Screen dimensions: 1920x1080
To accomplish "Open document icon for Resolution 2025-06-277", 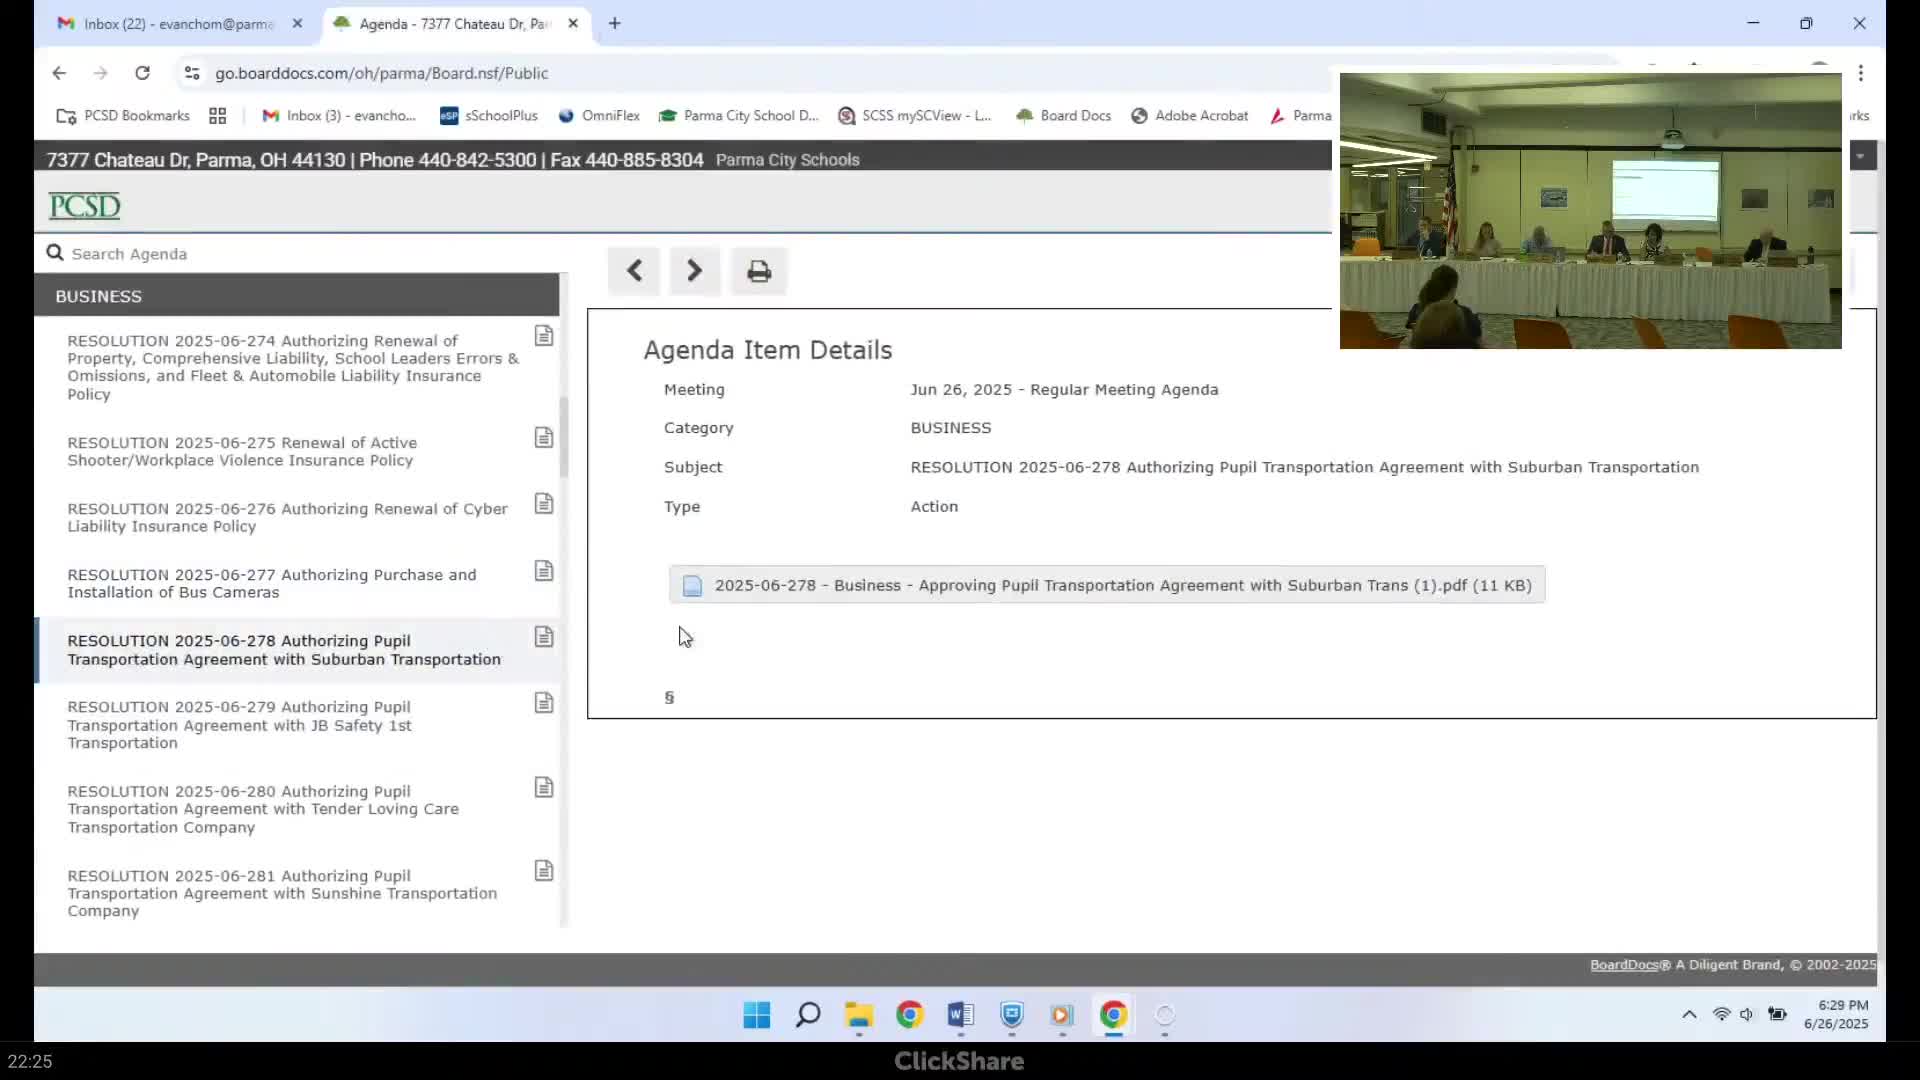I will point(543,571).
